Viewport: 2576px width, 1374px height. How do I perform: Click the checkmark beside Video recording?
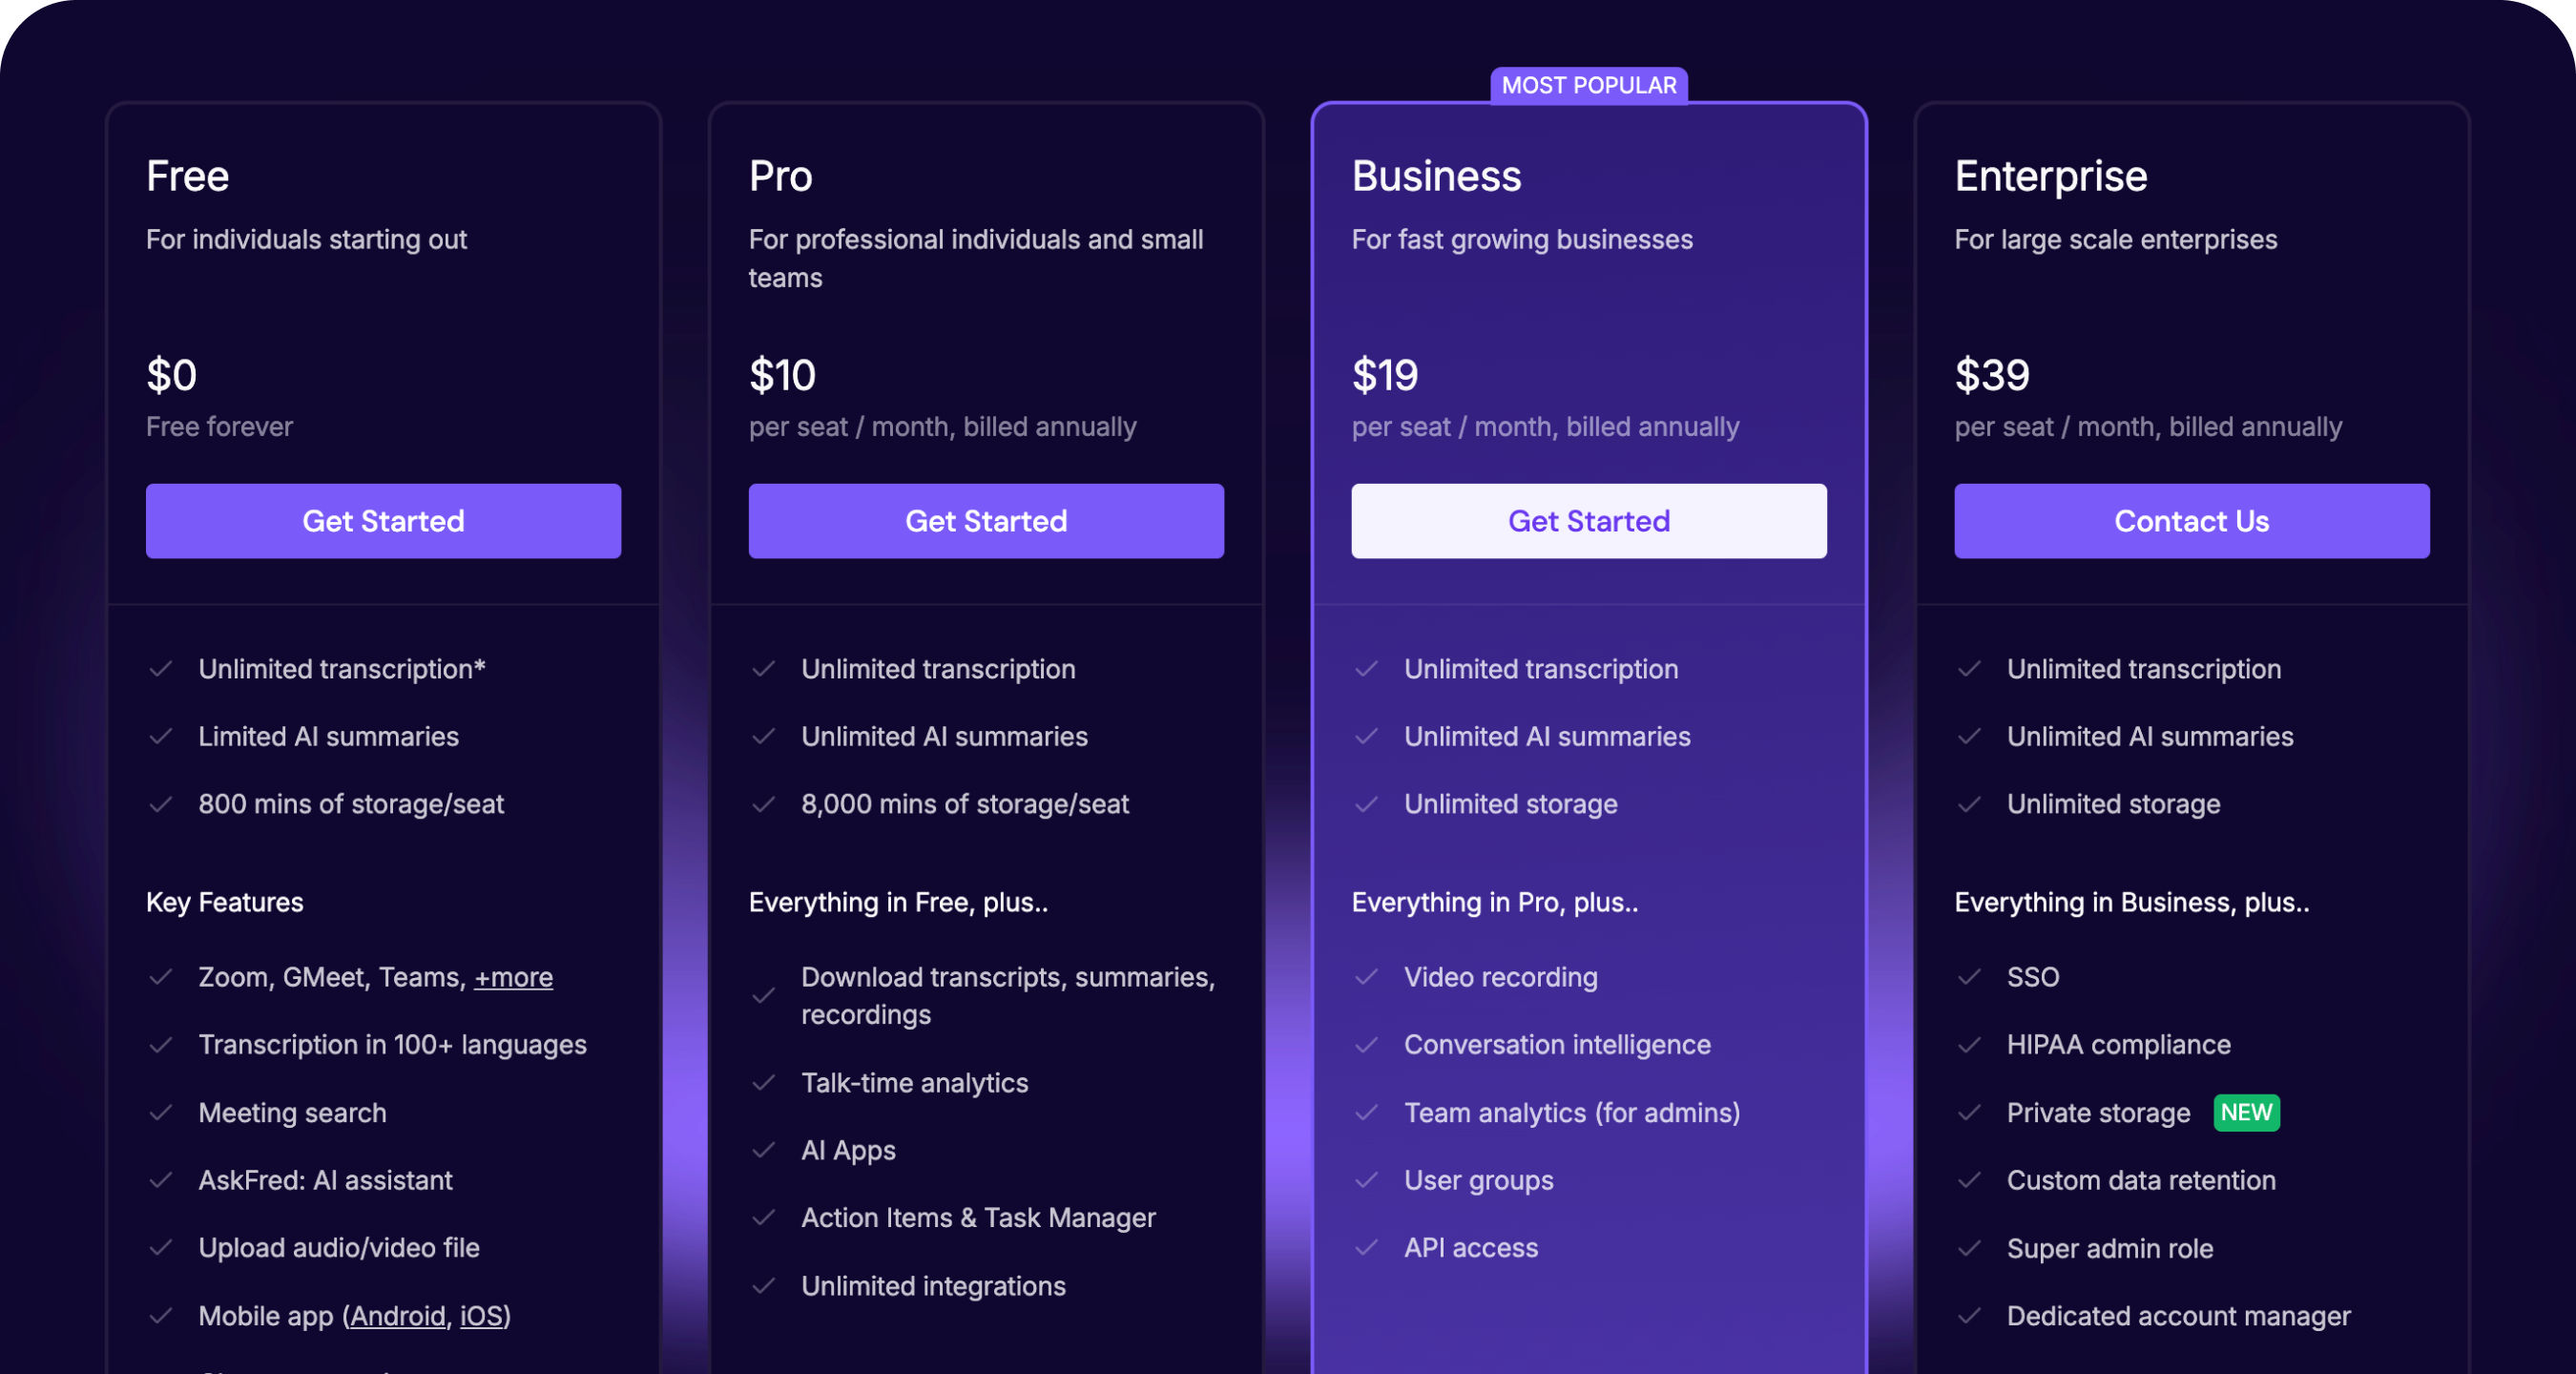[x=1368, y=977]
